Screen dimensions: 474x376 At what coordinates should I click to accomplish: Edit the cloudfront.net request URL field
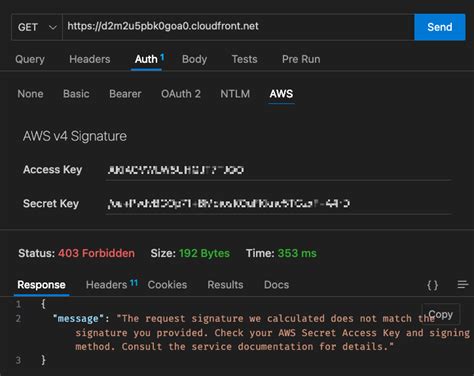pos(238,27)
